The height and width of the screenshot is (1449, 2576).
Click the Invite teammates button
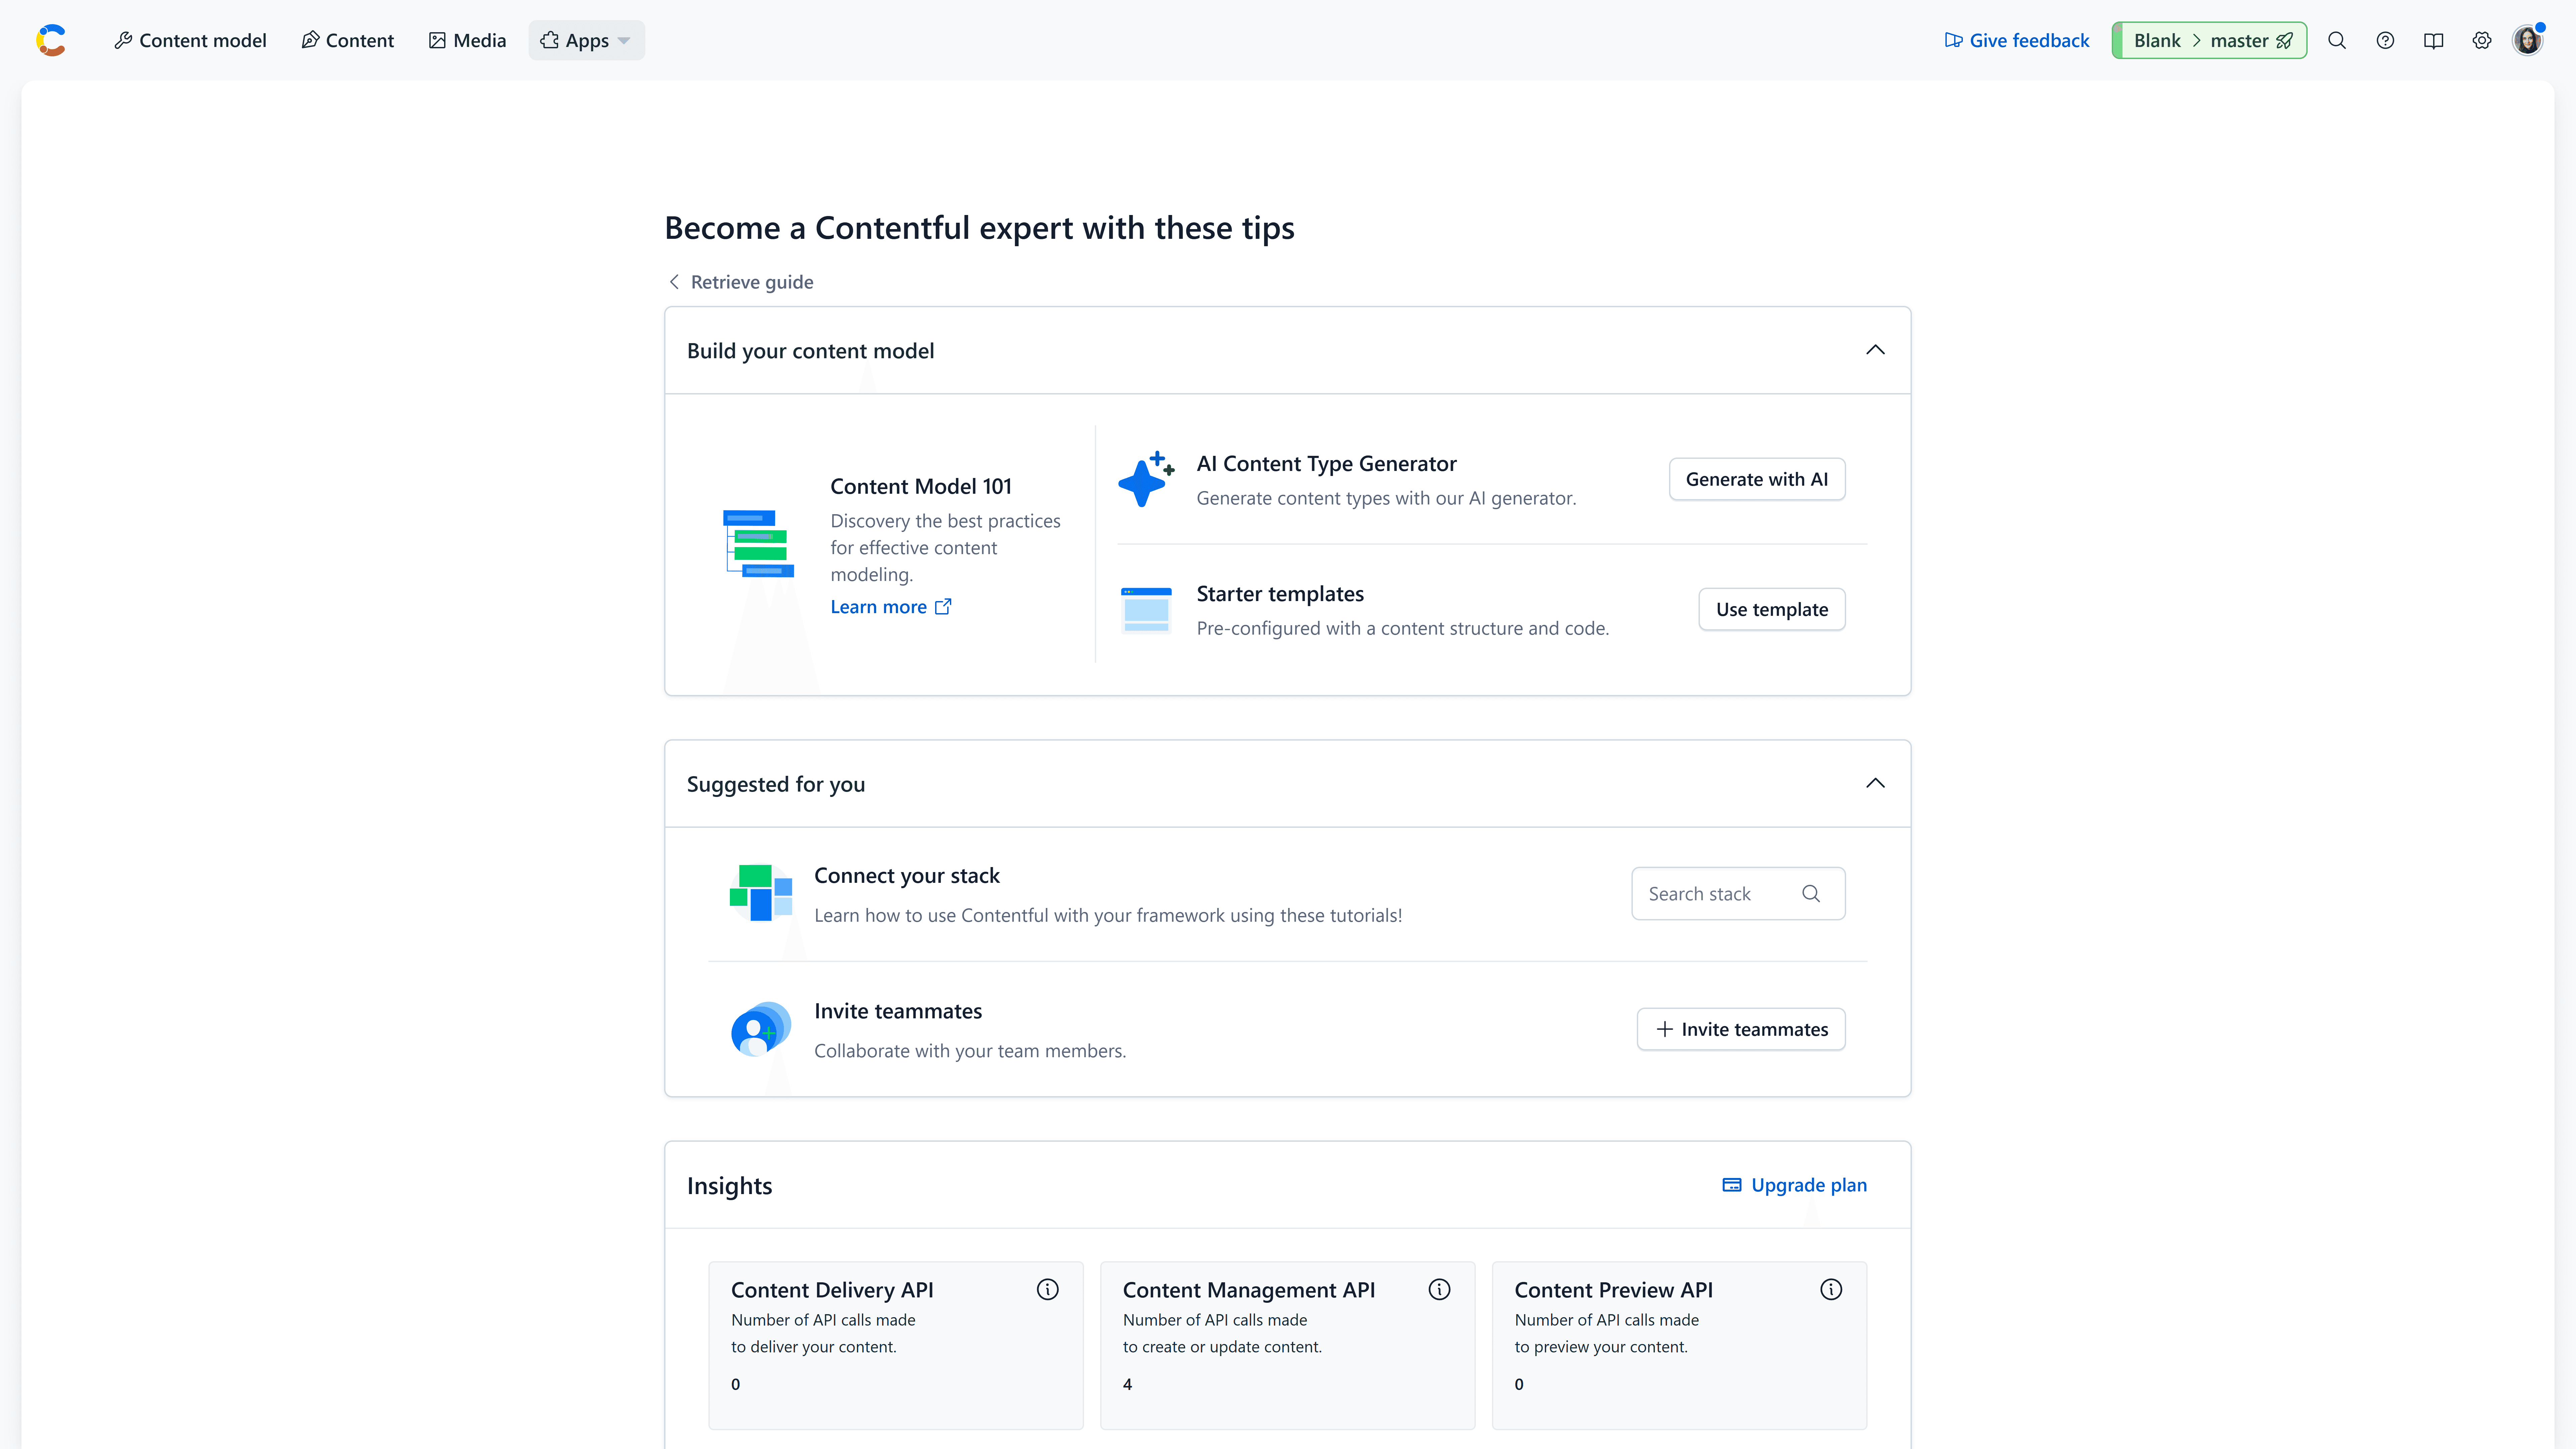[1741, 1029]
